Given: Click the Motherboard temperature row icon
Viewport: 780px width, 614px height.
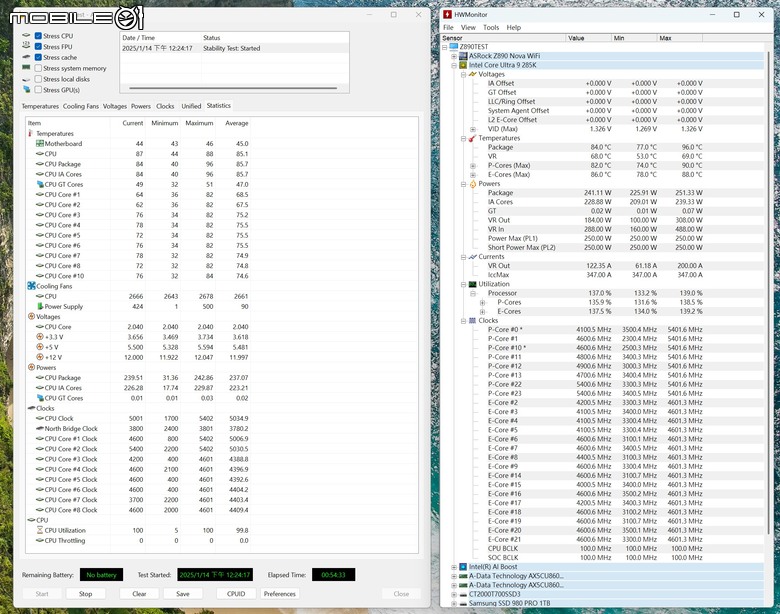Looking at the screenshot, I should pyautogui.click(x=40, y=143).
